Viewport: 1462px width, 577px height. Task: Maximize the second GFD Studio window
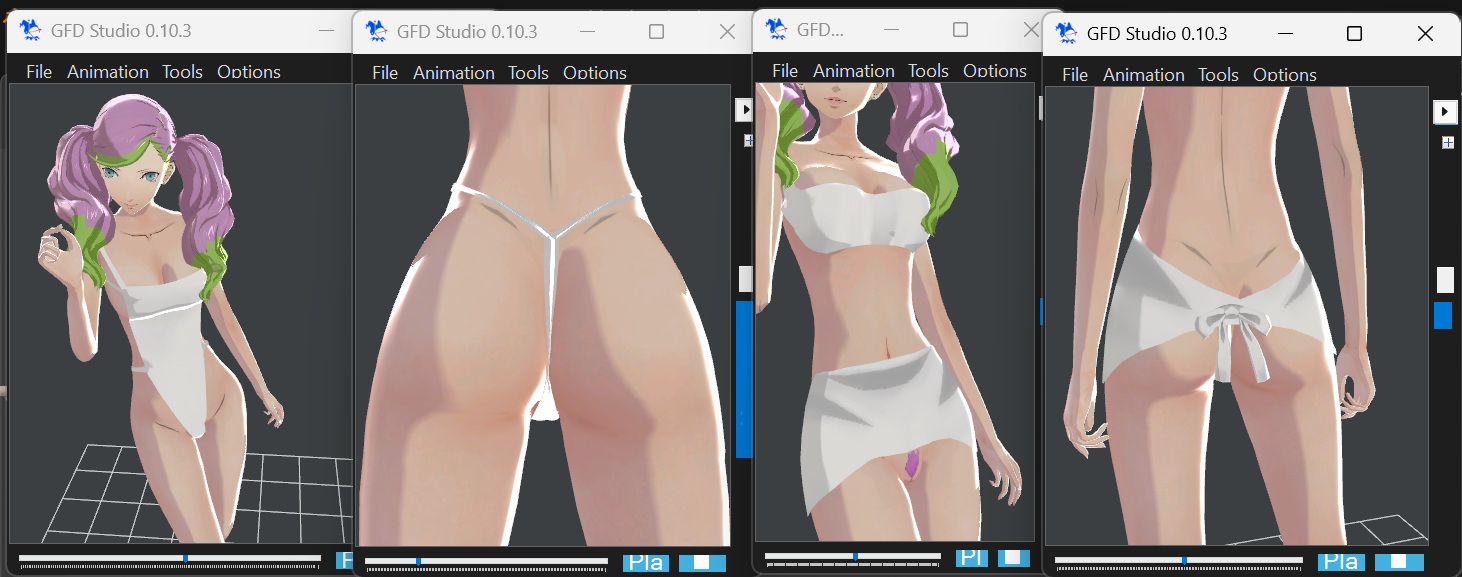click(x=656, y=32)
